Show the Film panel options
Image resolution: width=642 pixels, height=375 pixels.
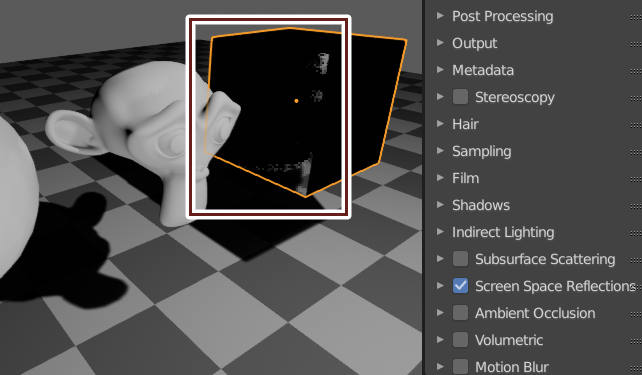(441, 178)
